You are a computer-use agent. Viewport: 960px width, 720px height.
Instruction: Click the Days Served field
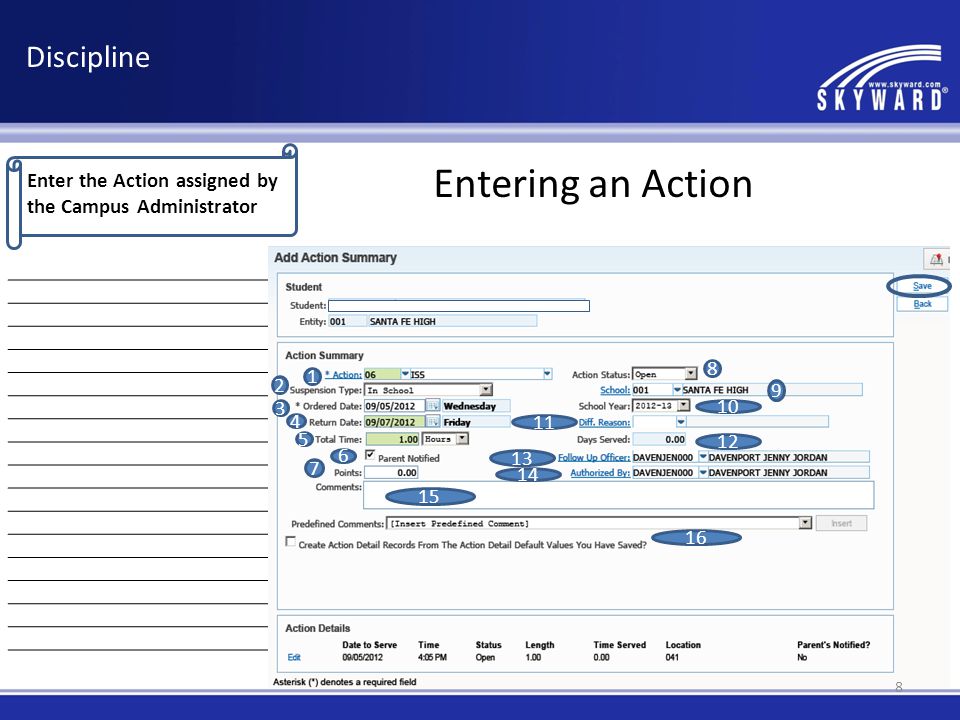[x=659, y=439]
